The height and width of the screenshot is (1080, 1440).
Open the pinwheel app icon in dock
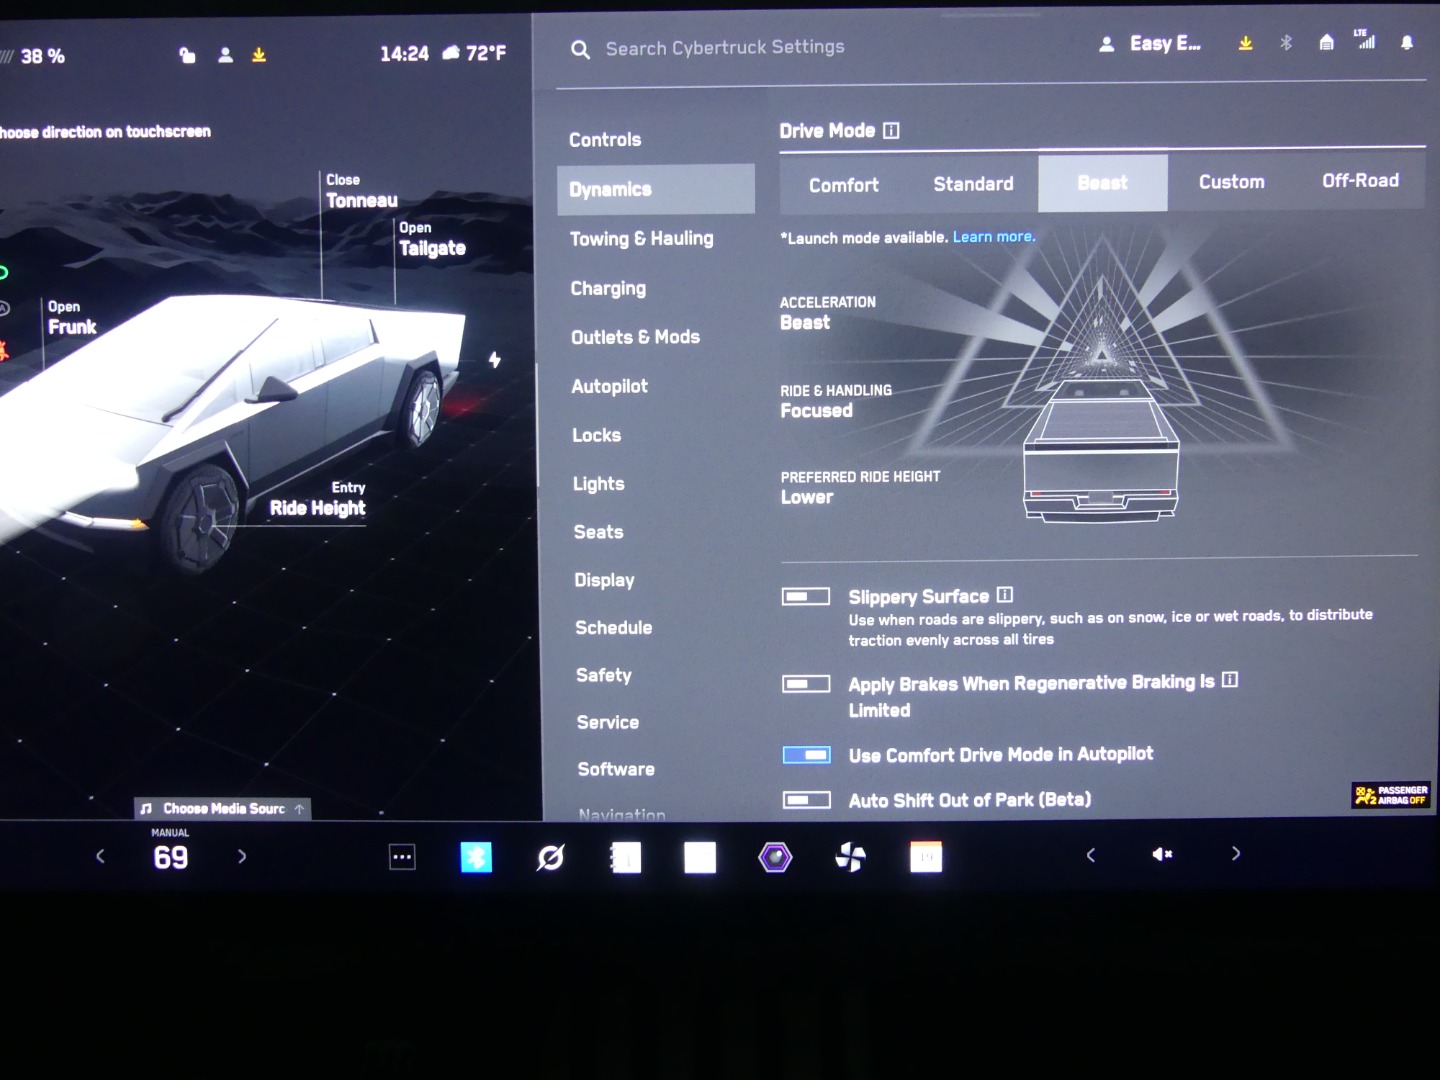click(850, 857)
